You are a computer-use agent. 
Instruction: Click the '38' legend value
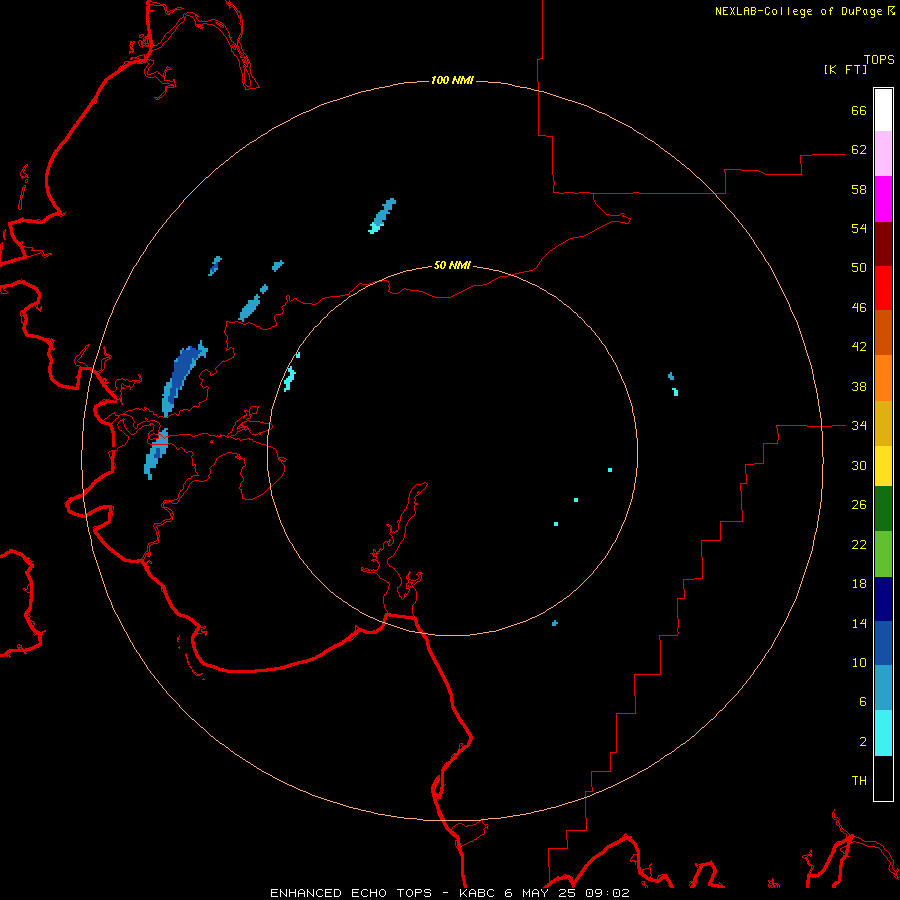pos(859,386)
